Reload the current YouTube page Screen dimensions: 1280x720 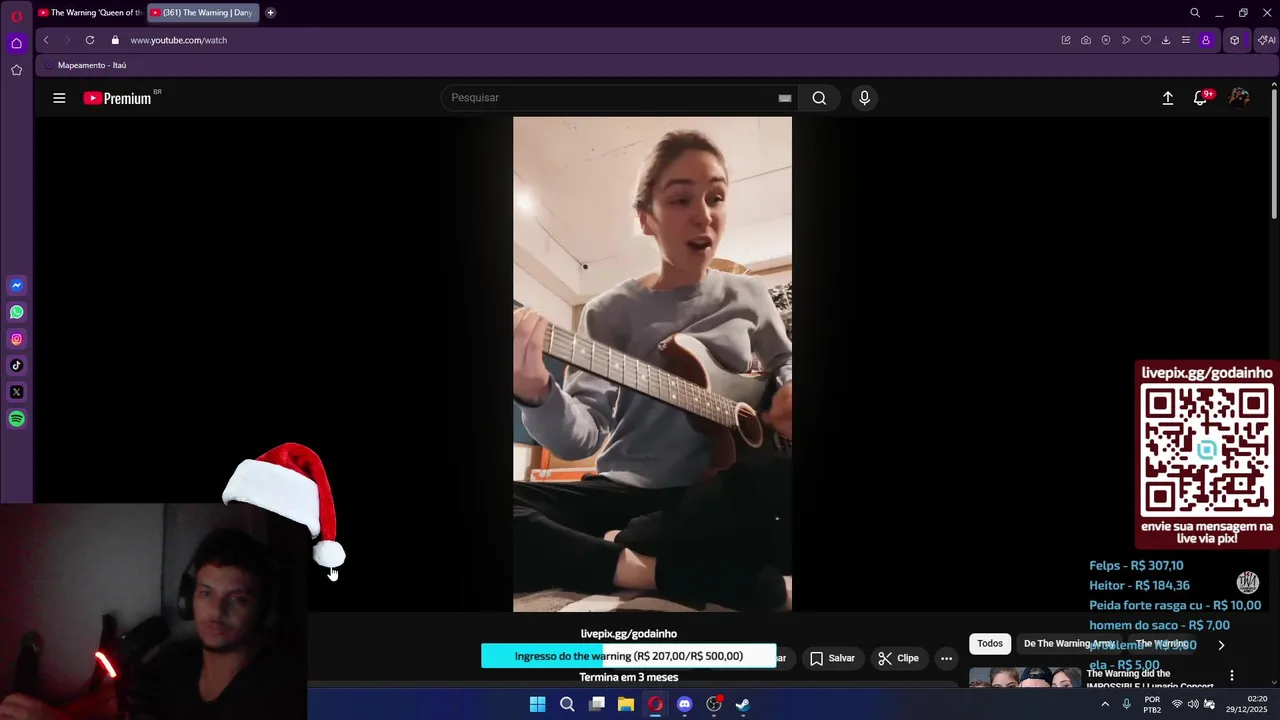tap(90, 40)
